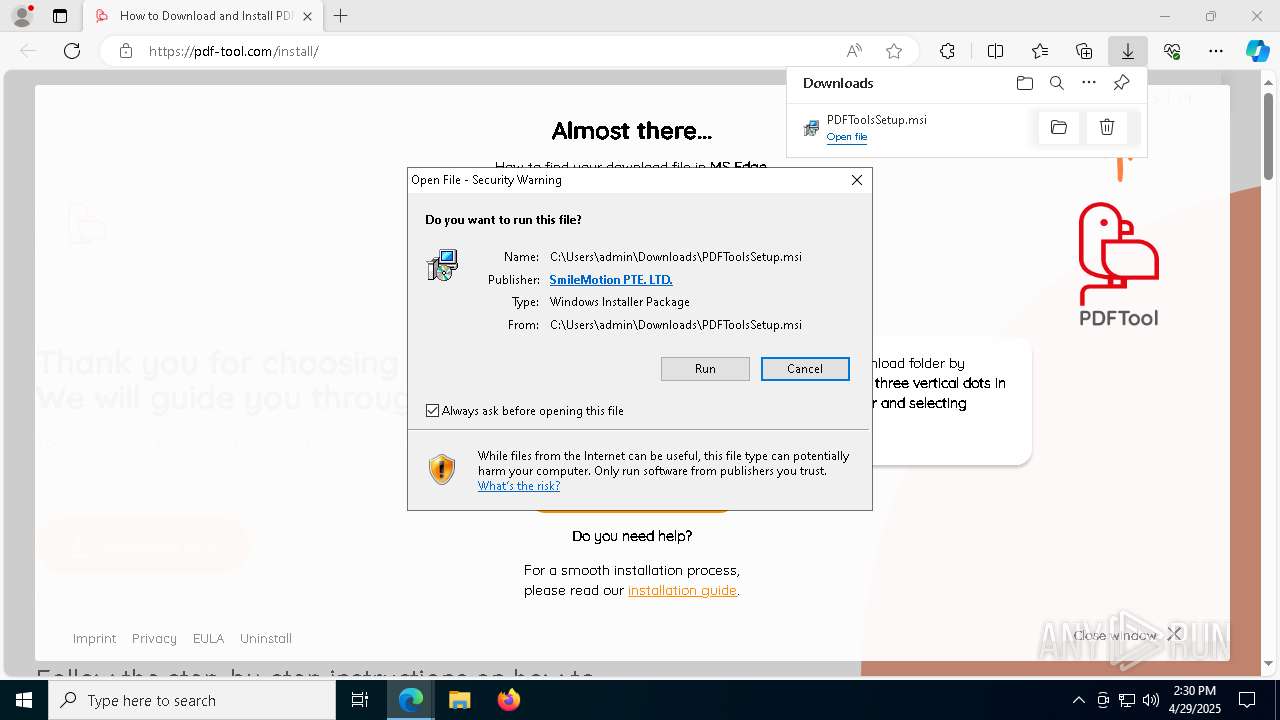Open downloads folder in Downloads panel

tap(1024, 83)
